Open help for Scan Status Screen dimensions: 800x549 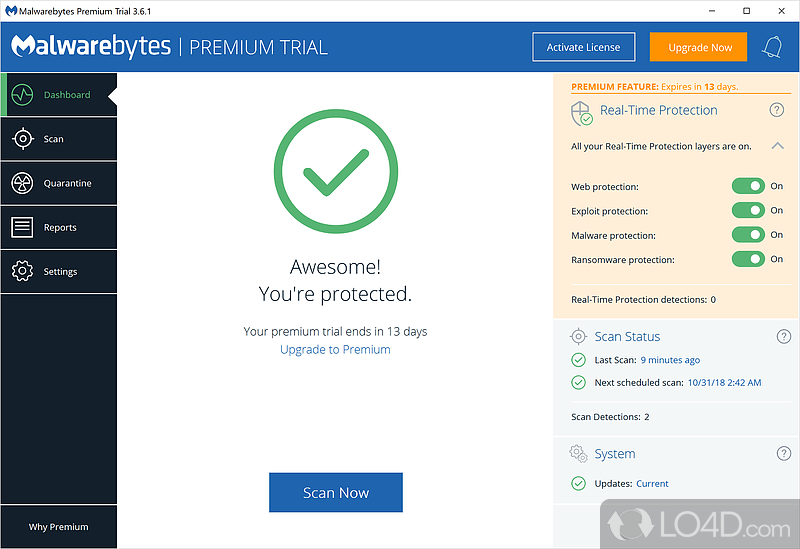pyautogui.click(x=783, y=337)
